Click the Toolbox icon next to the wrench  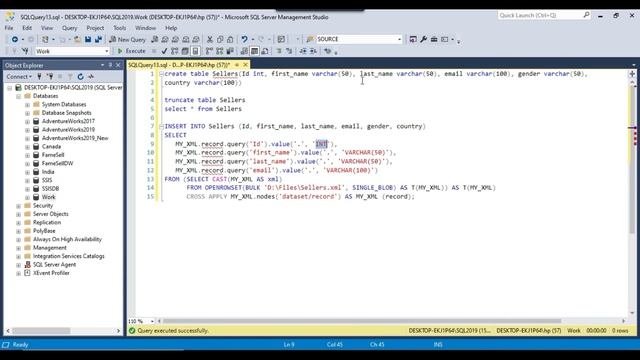point(434,39)
